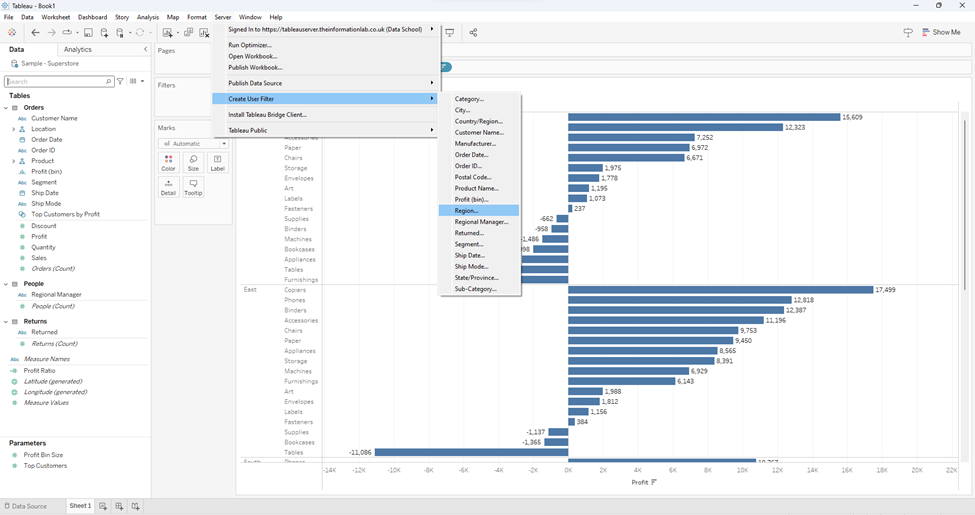Click the Show Me button
Screen dimensions: 975x515
tap(941, 32)
